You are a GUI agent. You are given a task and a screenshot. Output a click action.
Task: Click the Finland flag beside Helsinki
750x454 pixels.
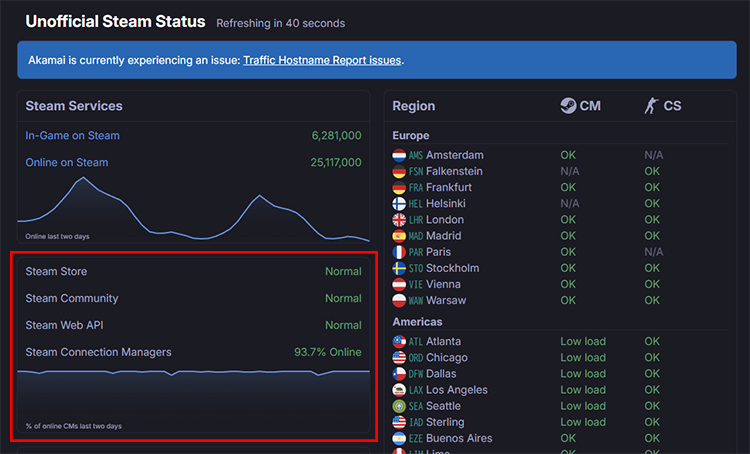point(399,204)
